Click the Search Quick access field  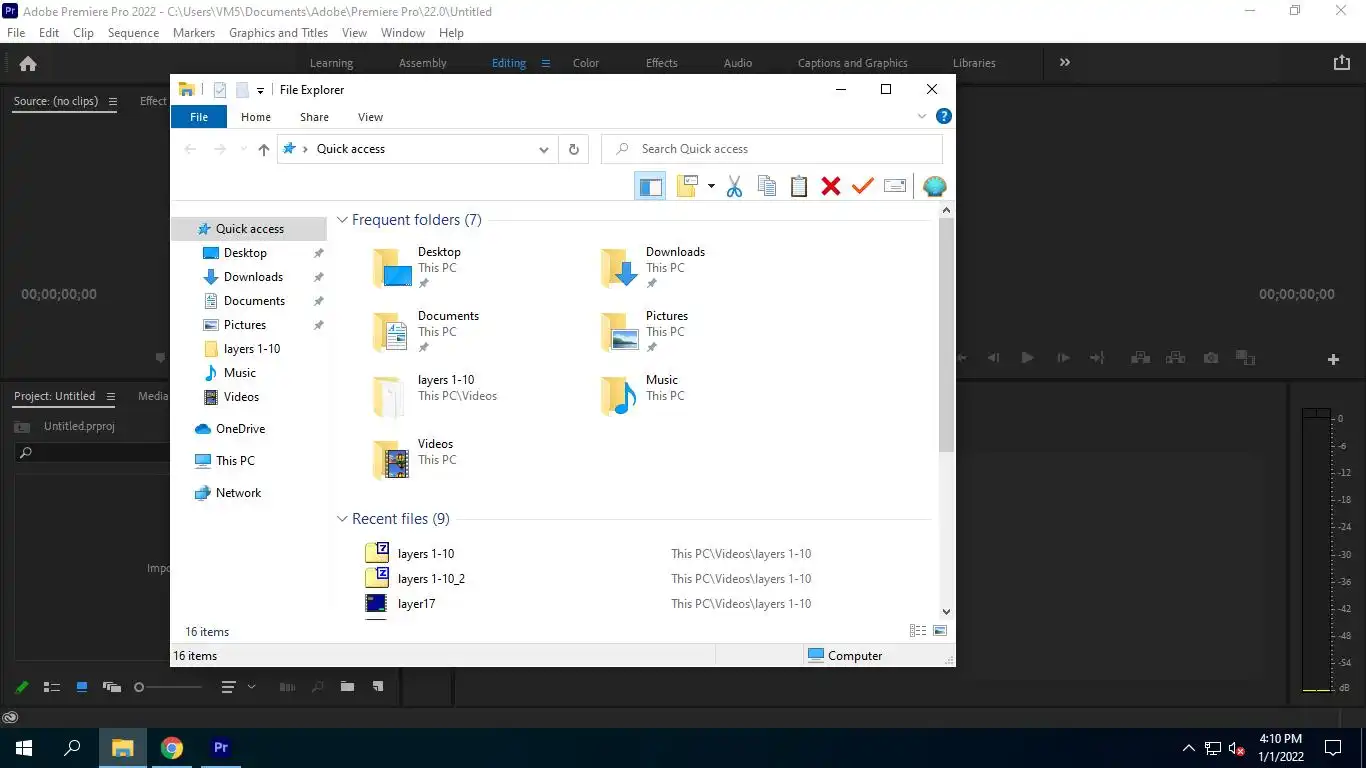coord(772,149)
